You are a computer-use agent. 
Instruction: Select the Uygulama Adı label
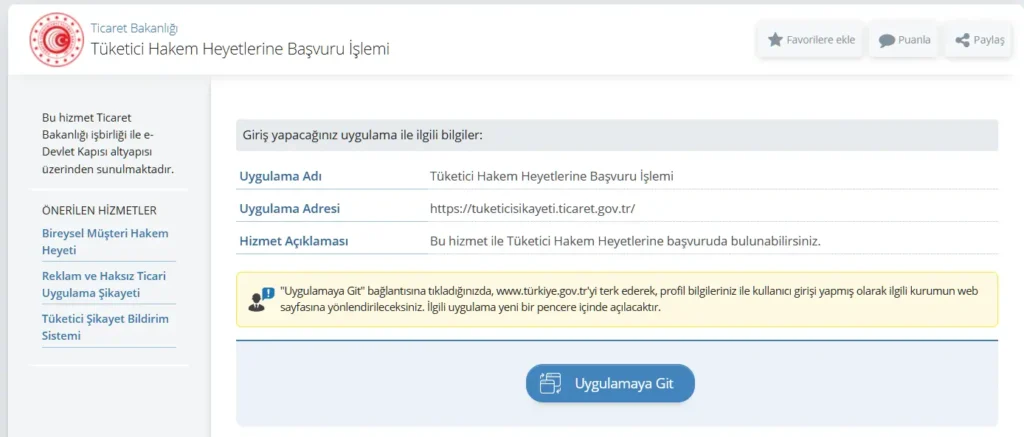tap(279, 176)
